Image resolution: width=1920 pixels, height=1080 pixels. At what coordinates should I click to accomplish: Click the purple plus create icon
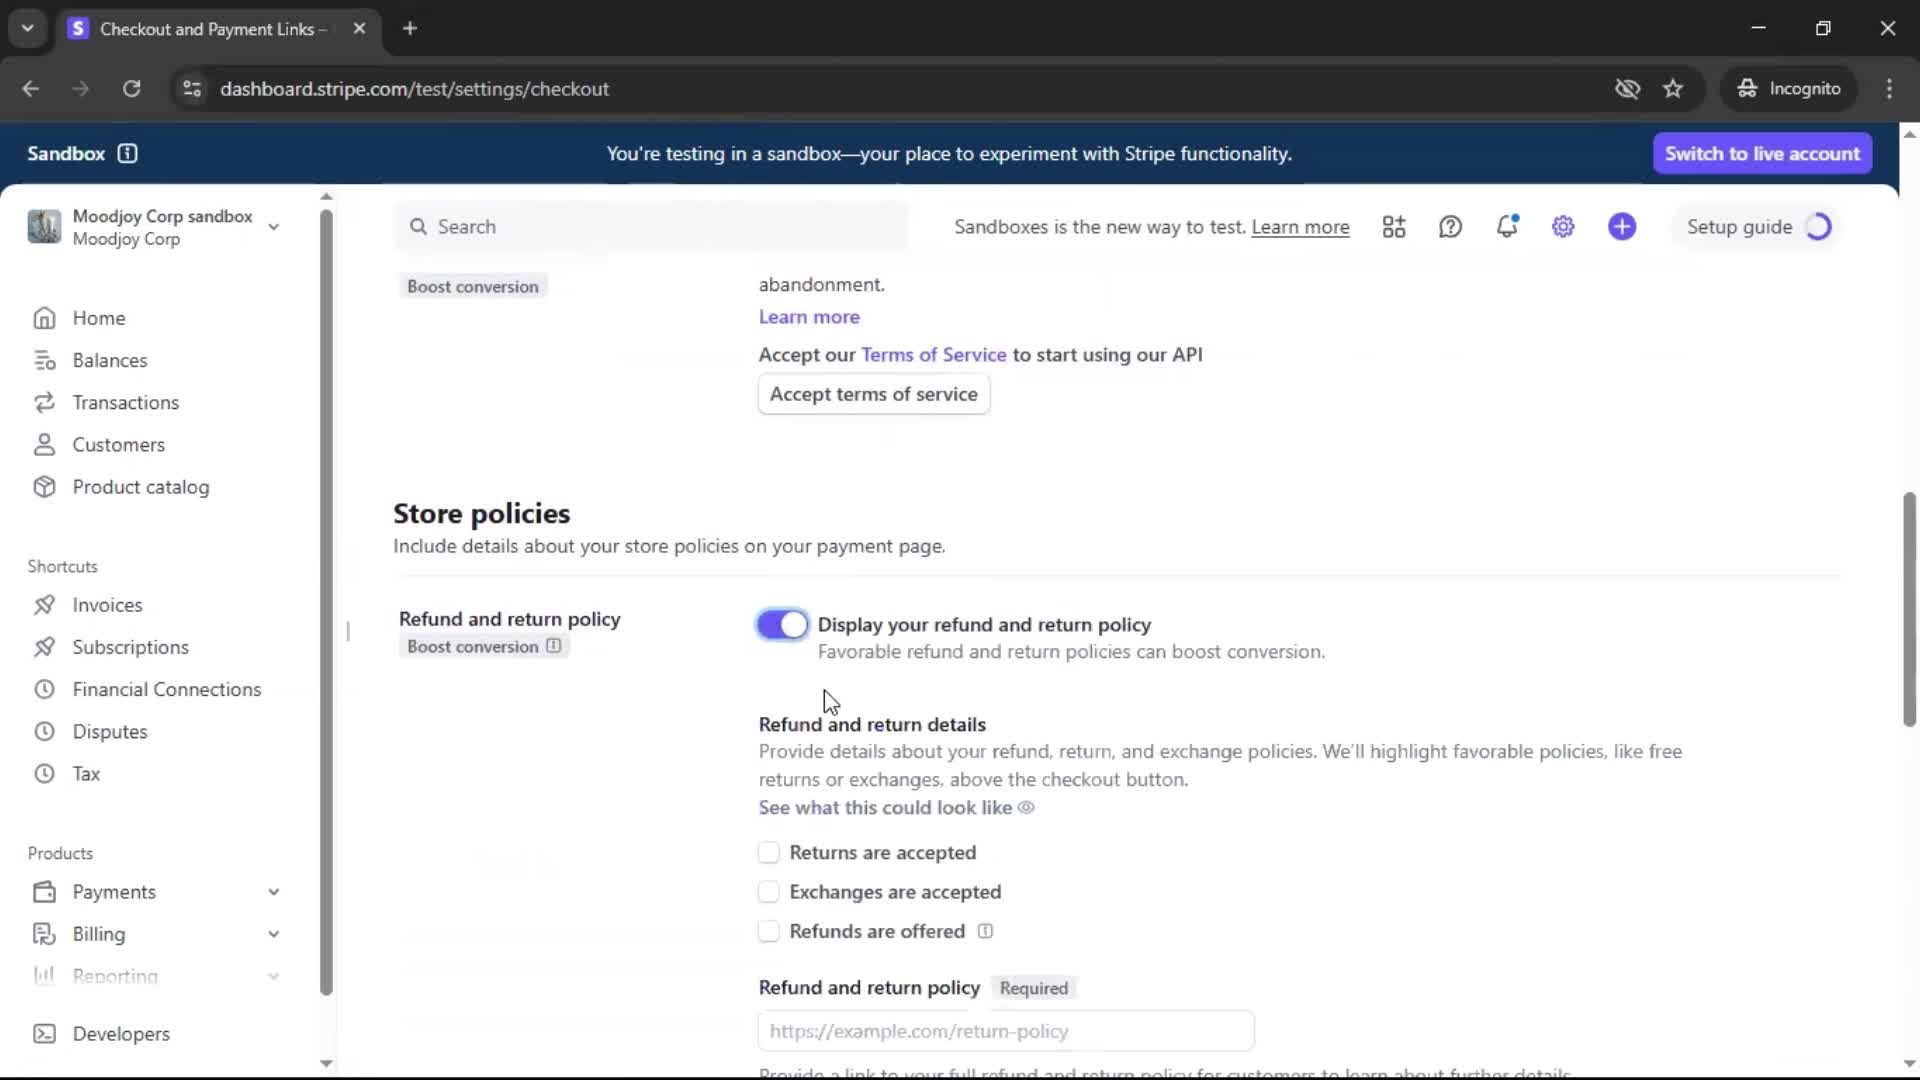(1622, 227)
